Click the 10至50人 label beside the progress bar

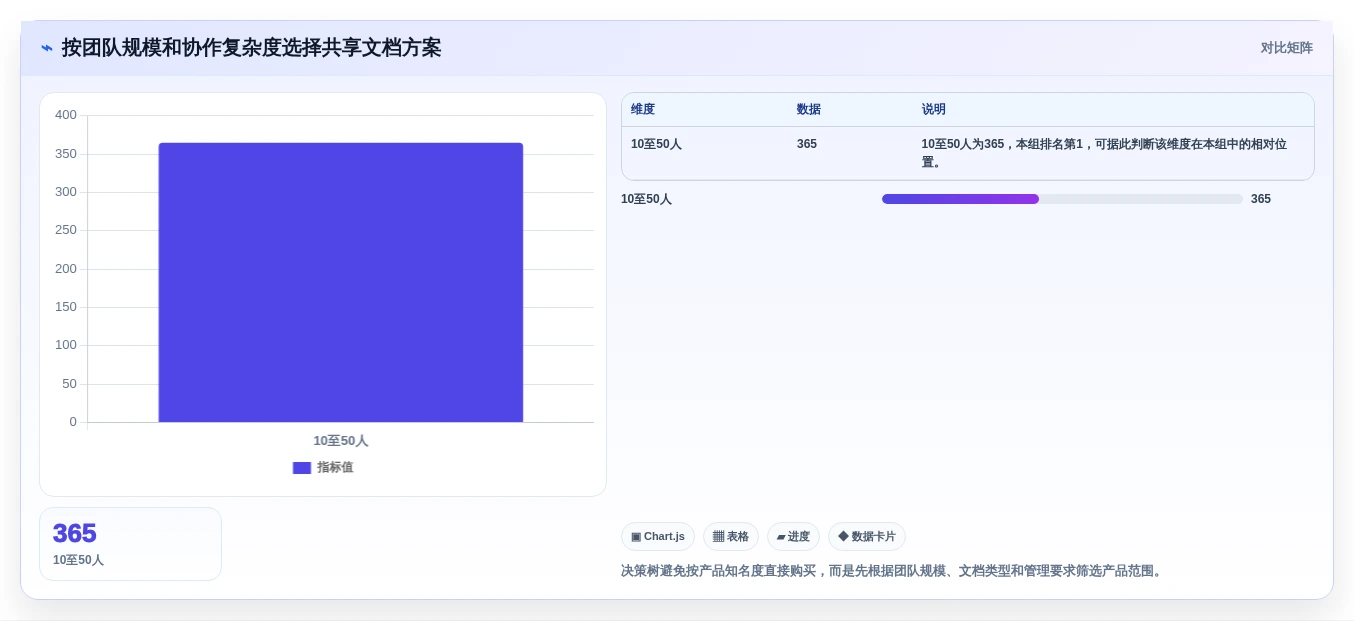pos(646,199)
